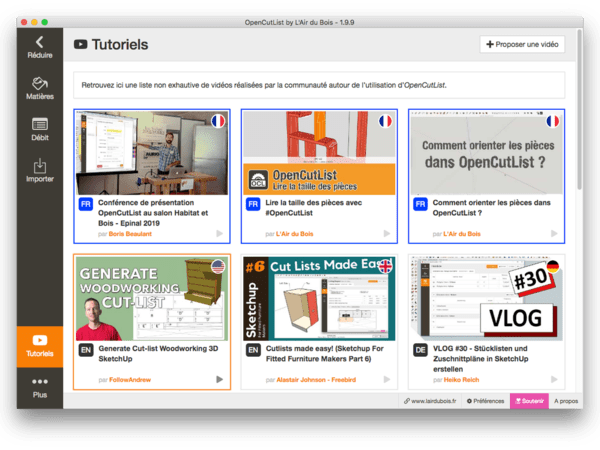This screenshot has width=600, height=450.
Task: Click the Proposer une vidéo button
Action: click(522, 44)
